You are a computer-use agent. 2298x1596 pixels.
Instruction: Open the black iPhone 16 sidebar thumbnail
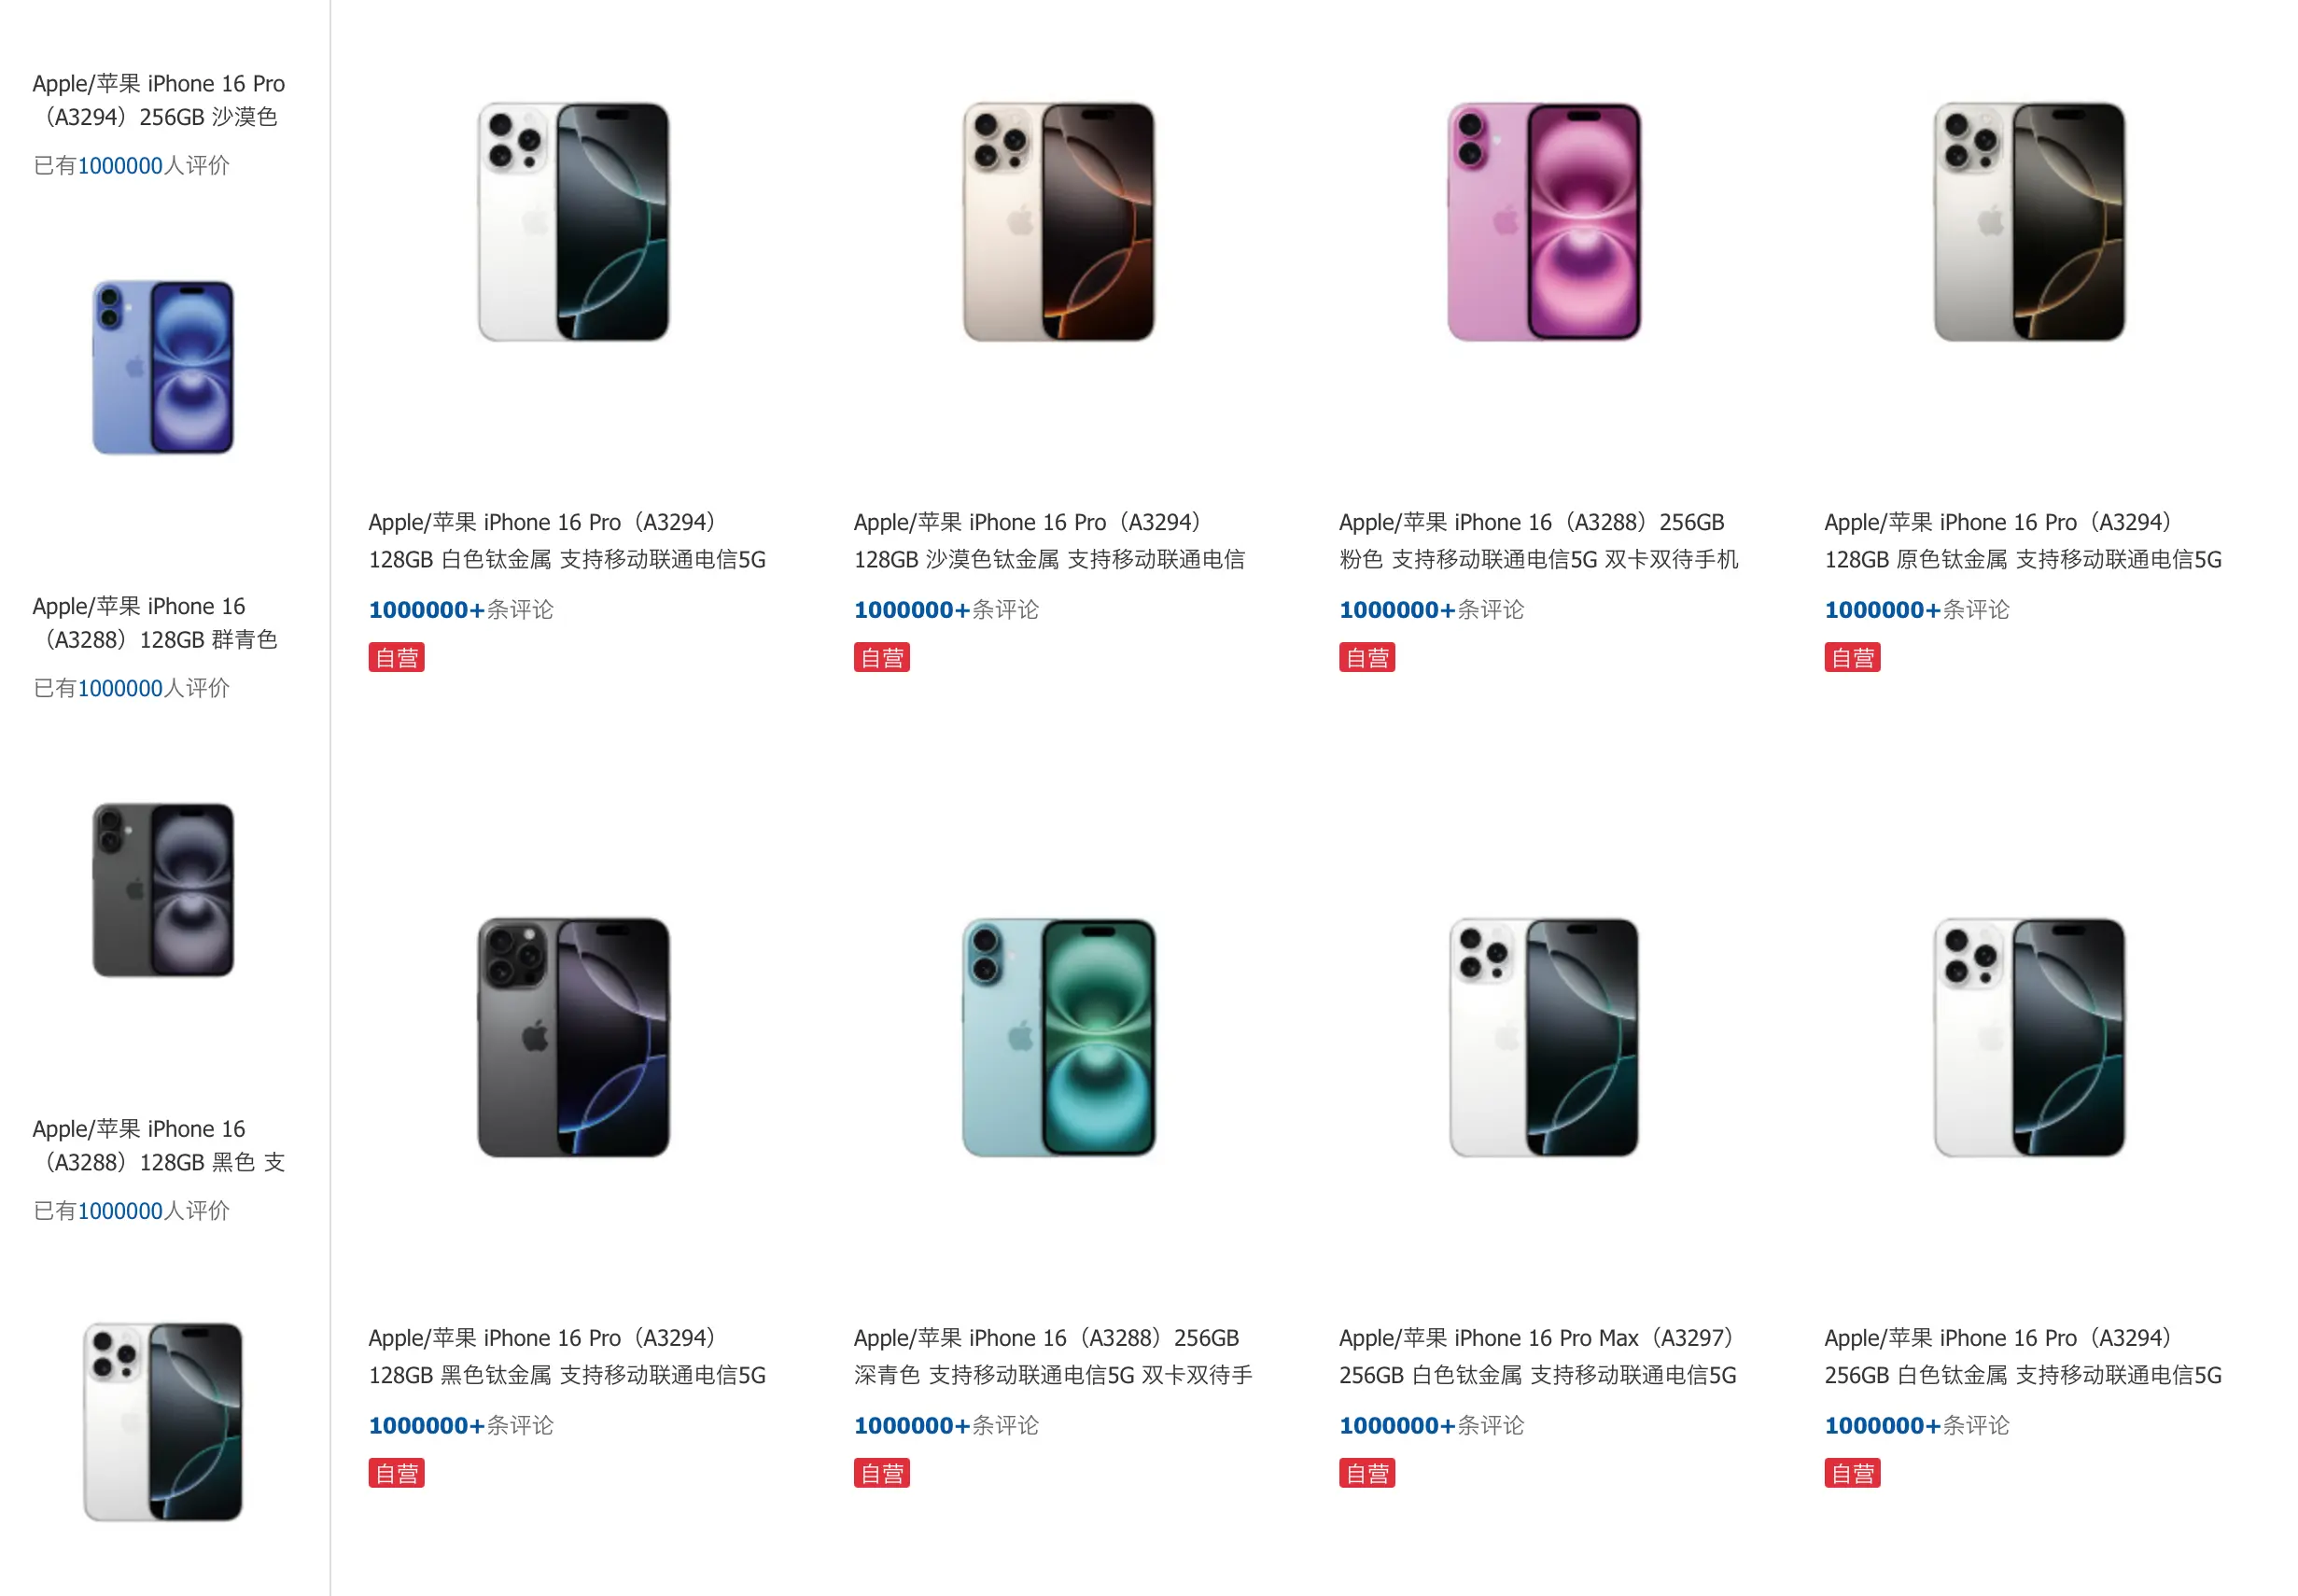(x=163, y=889)
